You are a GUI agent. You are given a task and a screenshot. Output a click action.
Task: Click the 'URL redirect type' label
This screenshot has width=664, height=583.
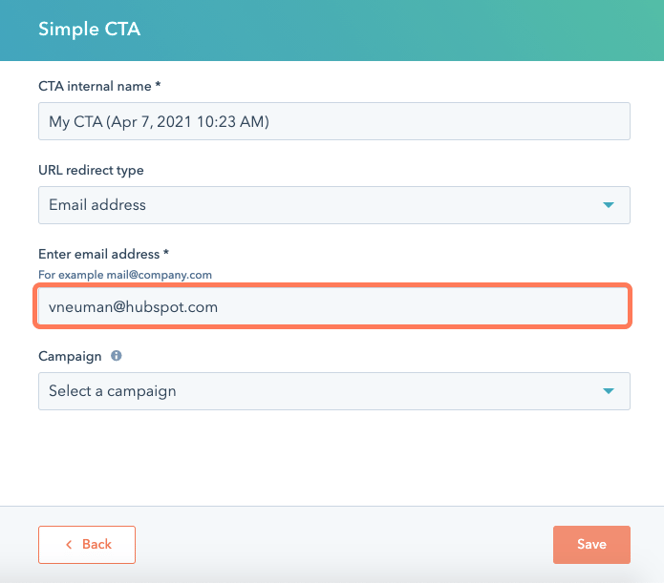(91, 170)
